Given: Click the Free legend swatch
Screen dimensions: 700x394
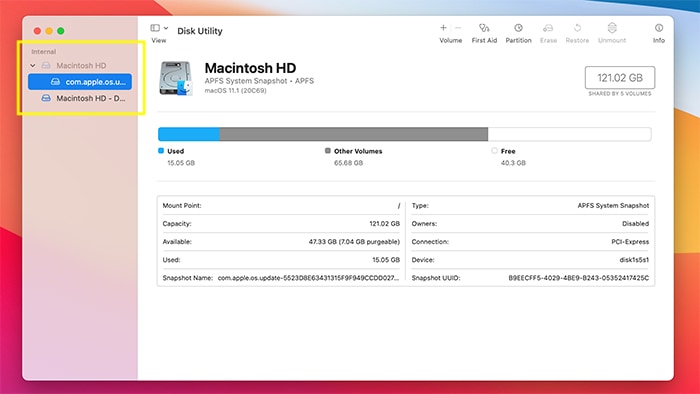Looking at the screenshot, I should (494, 151).
